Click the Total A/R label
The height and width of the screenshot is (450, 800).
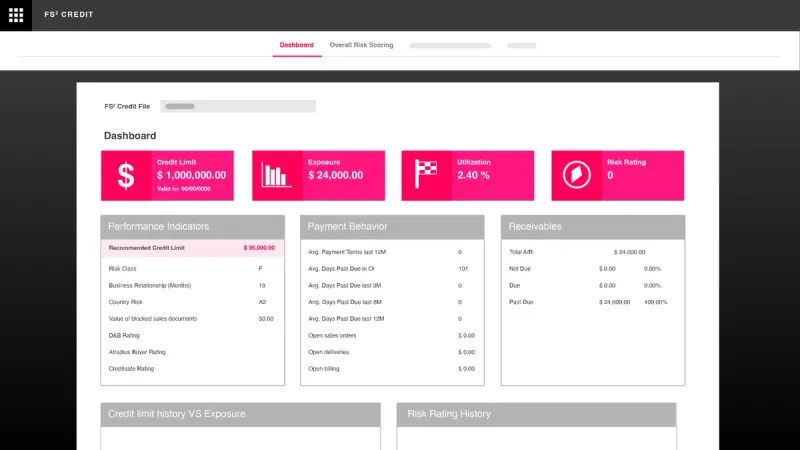pos(521,252)
